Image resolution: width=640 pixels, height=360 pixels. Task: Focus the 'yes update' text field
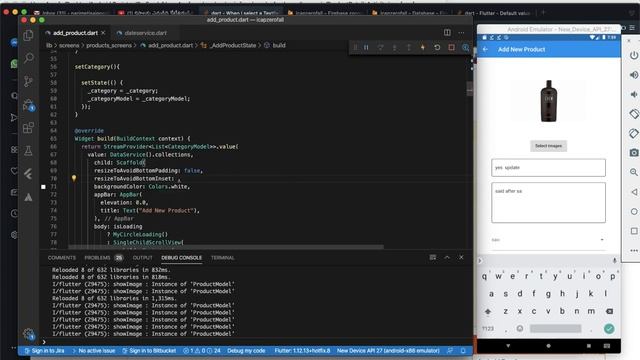(x=548, y=168)
